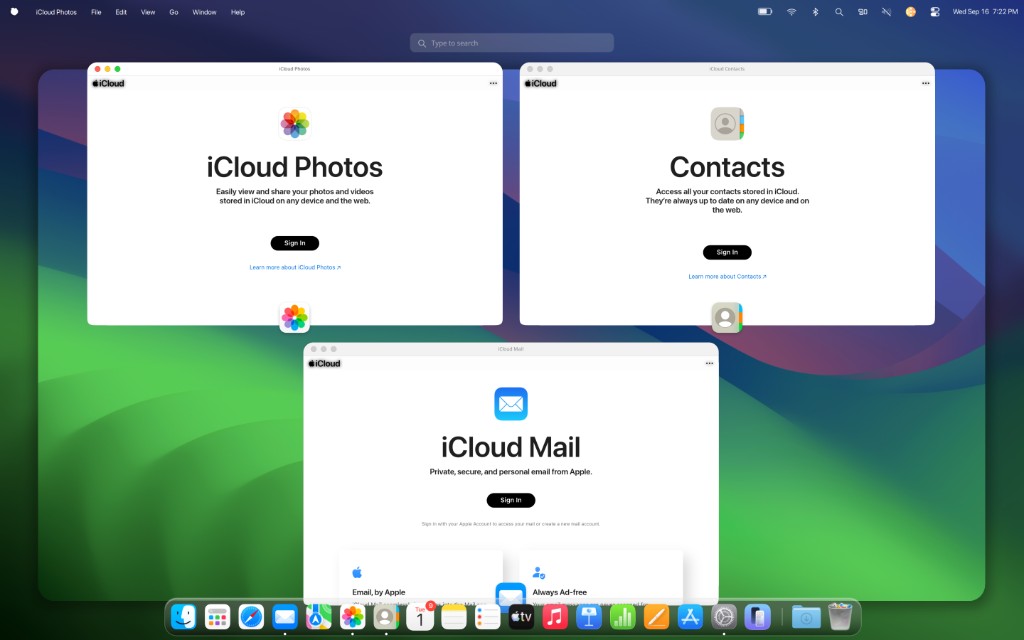This screenshot has width=1024, height=640.
Task: Open System Settings from the dock
Action: (724, 616)
